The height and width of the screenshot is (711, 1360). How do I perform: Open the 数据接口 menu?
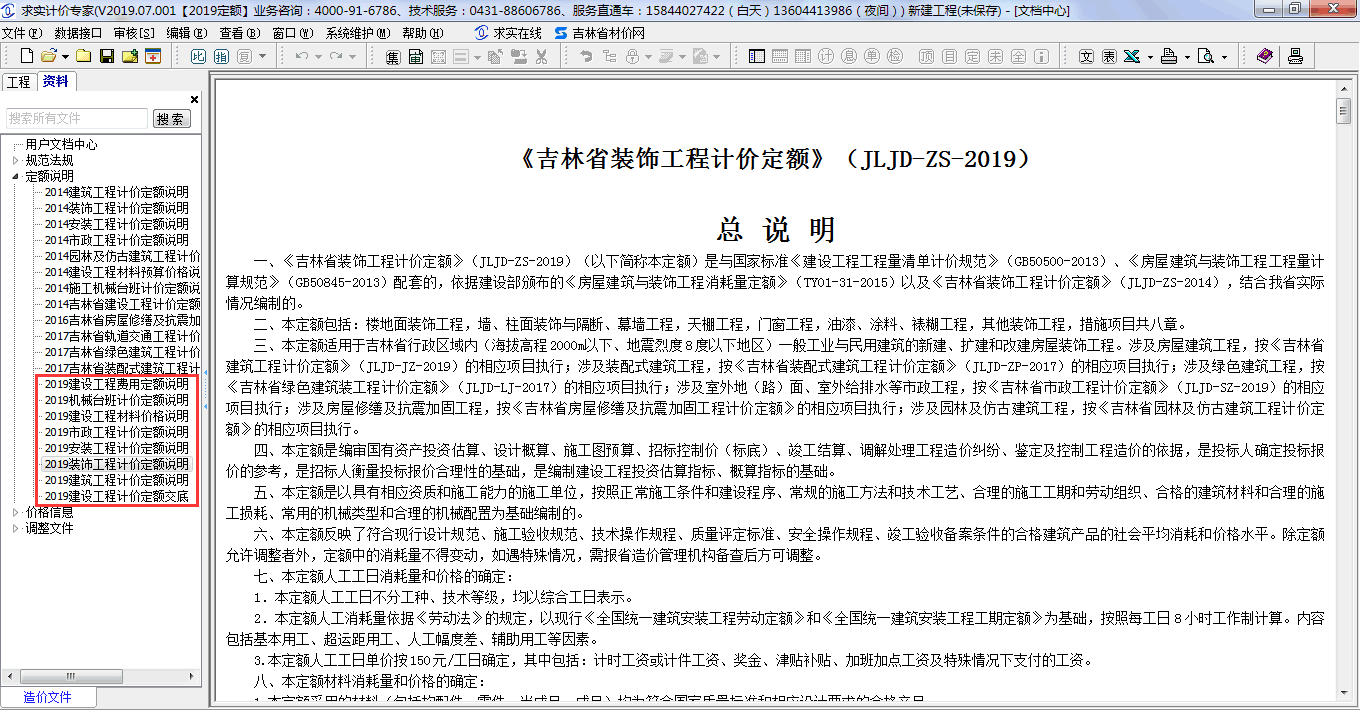(x=78, y=33)
